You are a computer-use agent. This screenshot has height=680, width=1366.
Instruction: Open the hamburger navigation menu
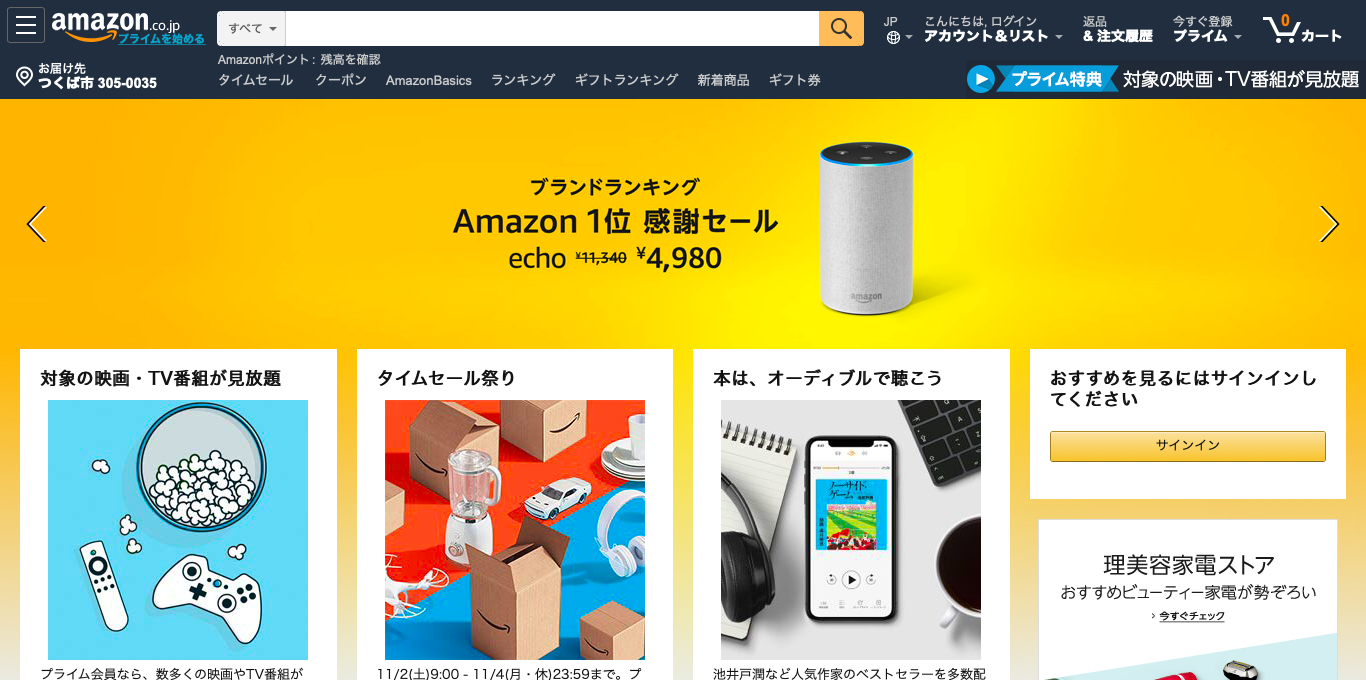tap(26, 26)
